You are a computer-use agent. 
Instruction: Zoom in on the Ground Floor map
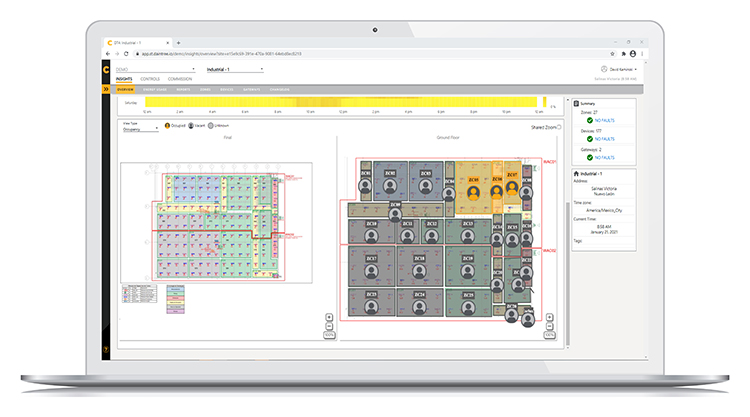click(x=550, y=317)
